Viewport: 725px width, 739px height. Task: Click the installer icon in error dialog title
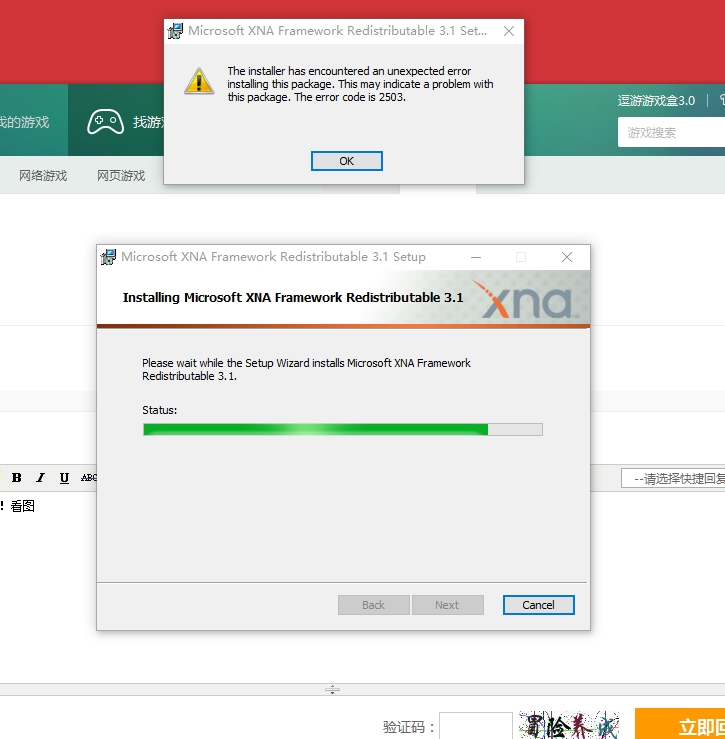tap(175, 31)
